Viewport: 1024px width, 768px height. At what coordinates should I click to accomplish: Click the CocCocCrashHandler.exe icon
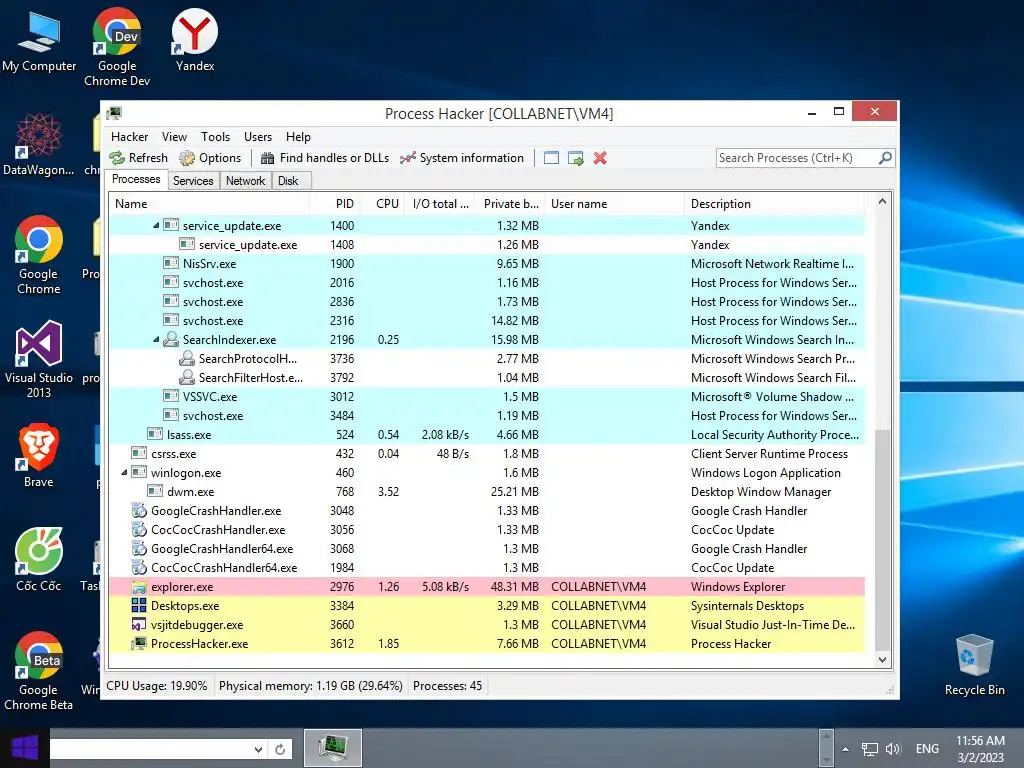(139, 530)
